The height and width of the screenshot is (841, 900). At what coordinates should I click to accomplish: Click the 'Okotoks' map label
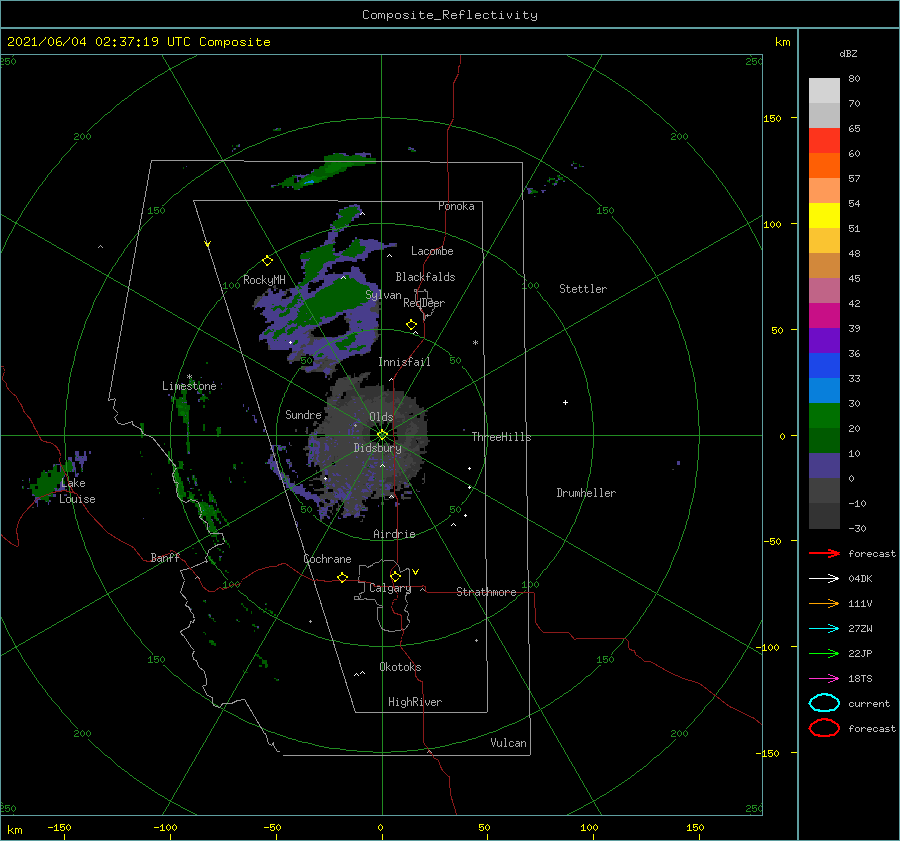click(400, 667)
